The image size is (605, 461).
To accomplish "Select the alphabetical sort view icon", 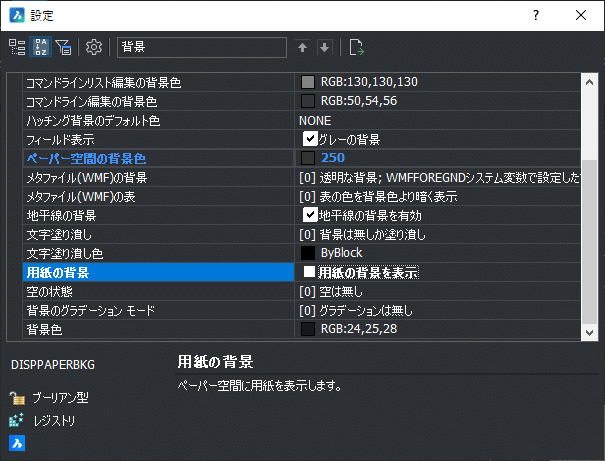I will tap(41, 47).
